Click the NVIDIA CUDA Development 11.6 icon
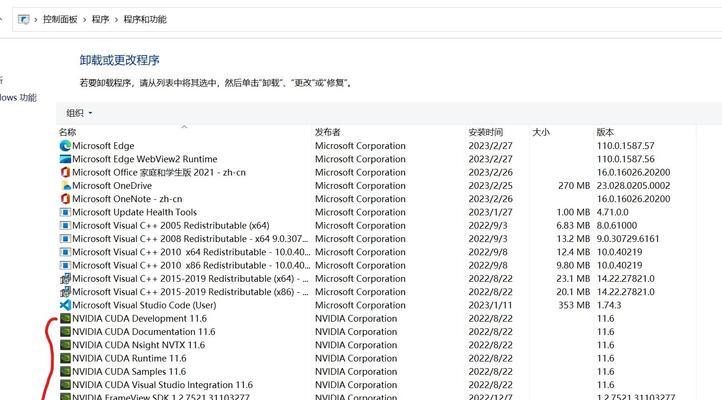Screen dimensions: 722x400 [x=65, y=319]
